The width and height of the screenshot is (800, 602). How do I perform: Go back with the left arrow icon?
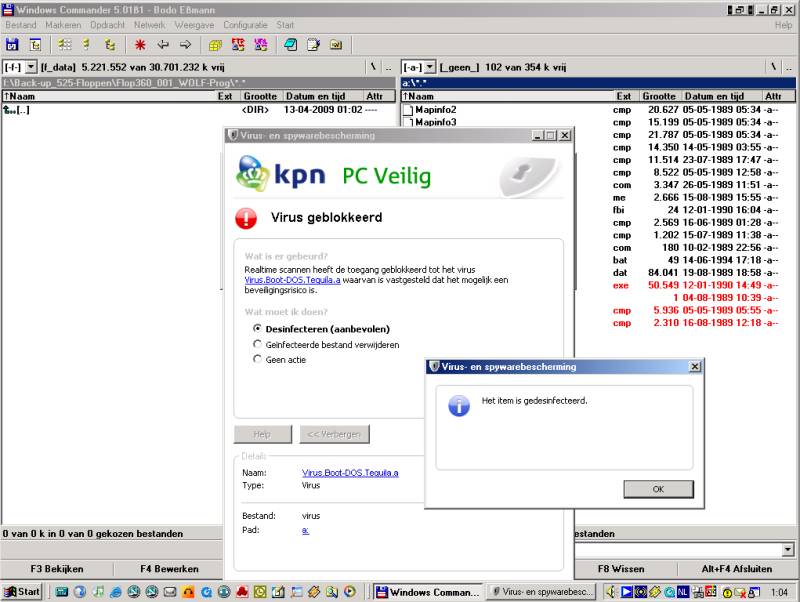click(163, 45)
